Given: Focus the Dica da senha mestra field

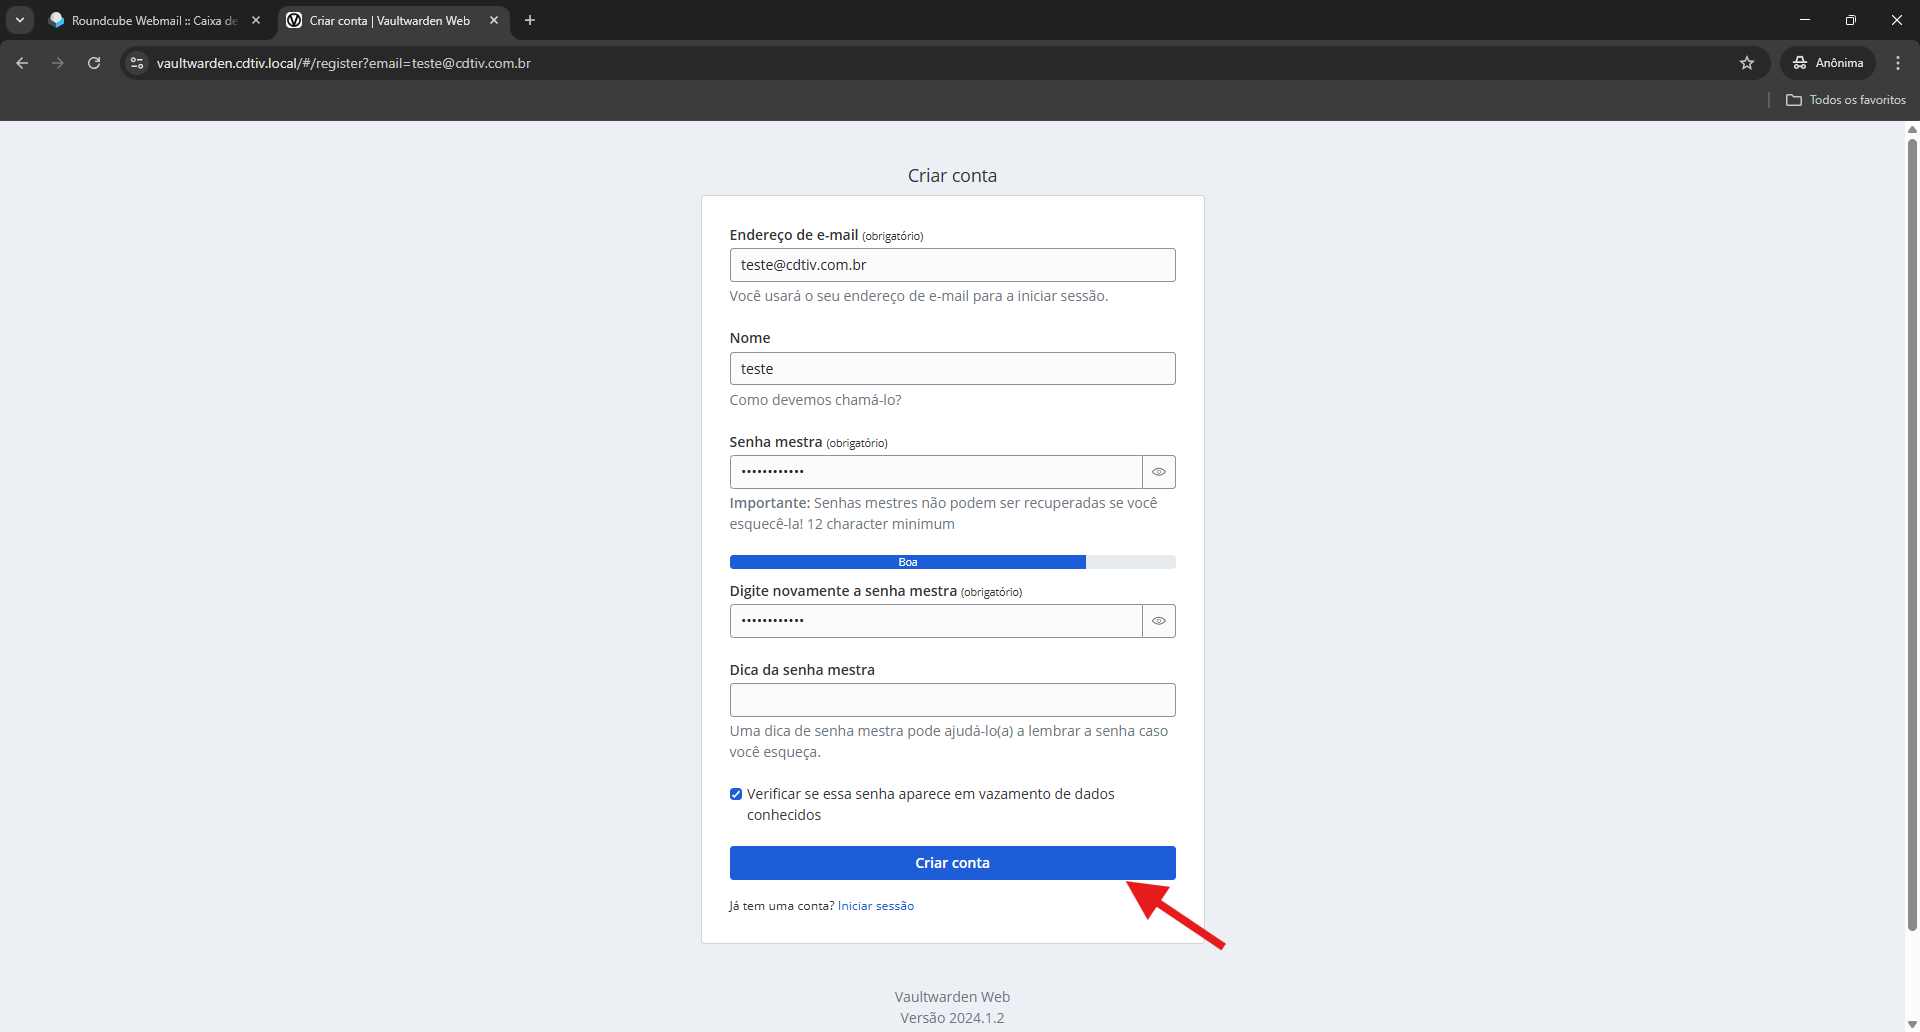Looking at the screenshot, I should (x=951, y=700).
